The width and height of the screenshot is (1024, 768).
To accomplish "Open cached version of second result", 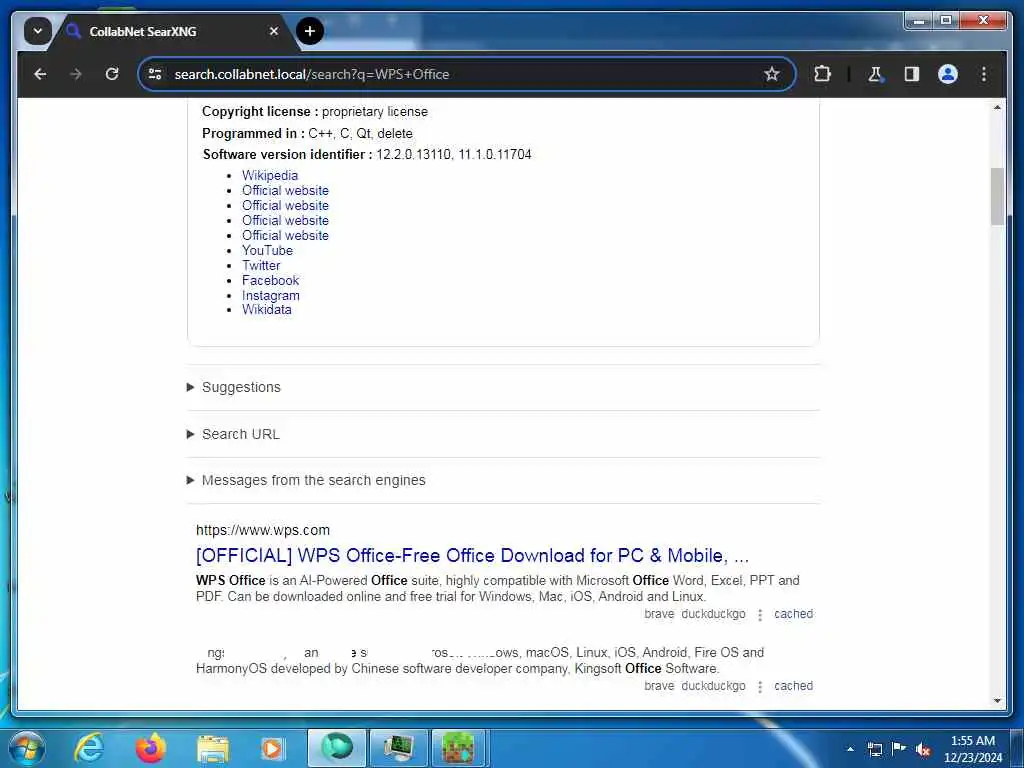I will click(x=793, y=686).
